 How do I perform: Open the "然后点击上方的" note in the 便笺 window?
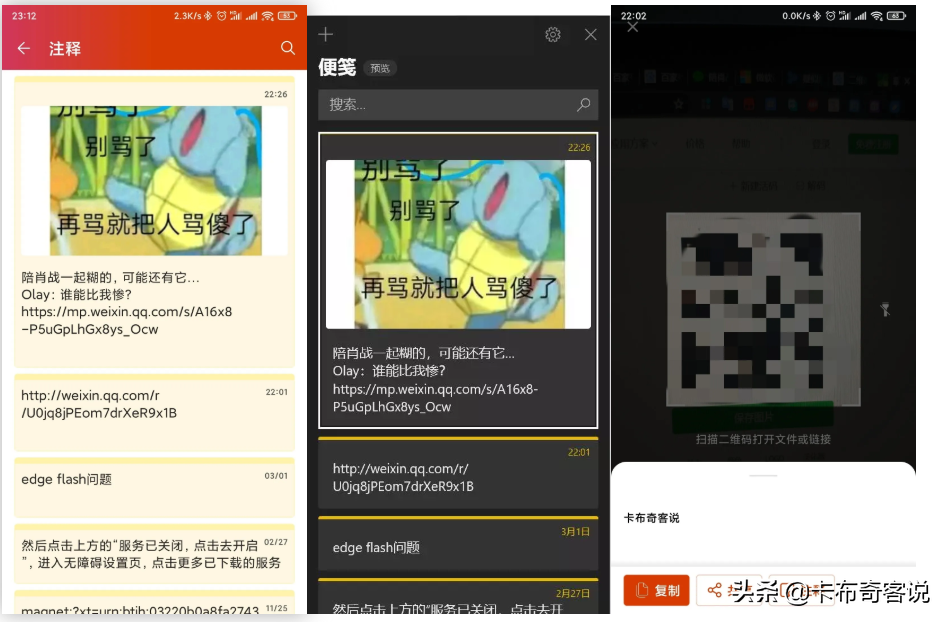click(x=458, y=596)
